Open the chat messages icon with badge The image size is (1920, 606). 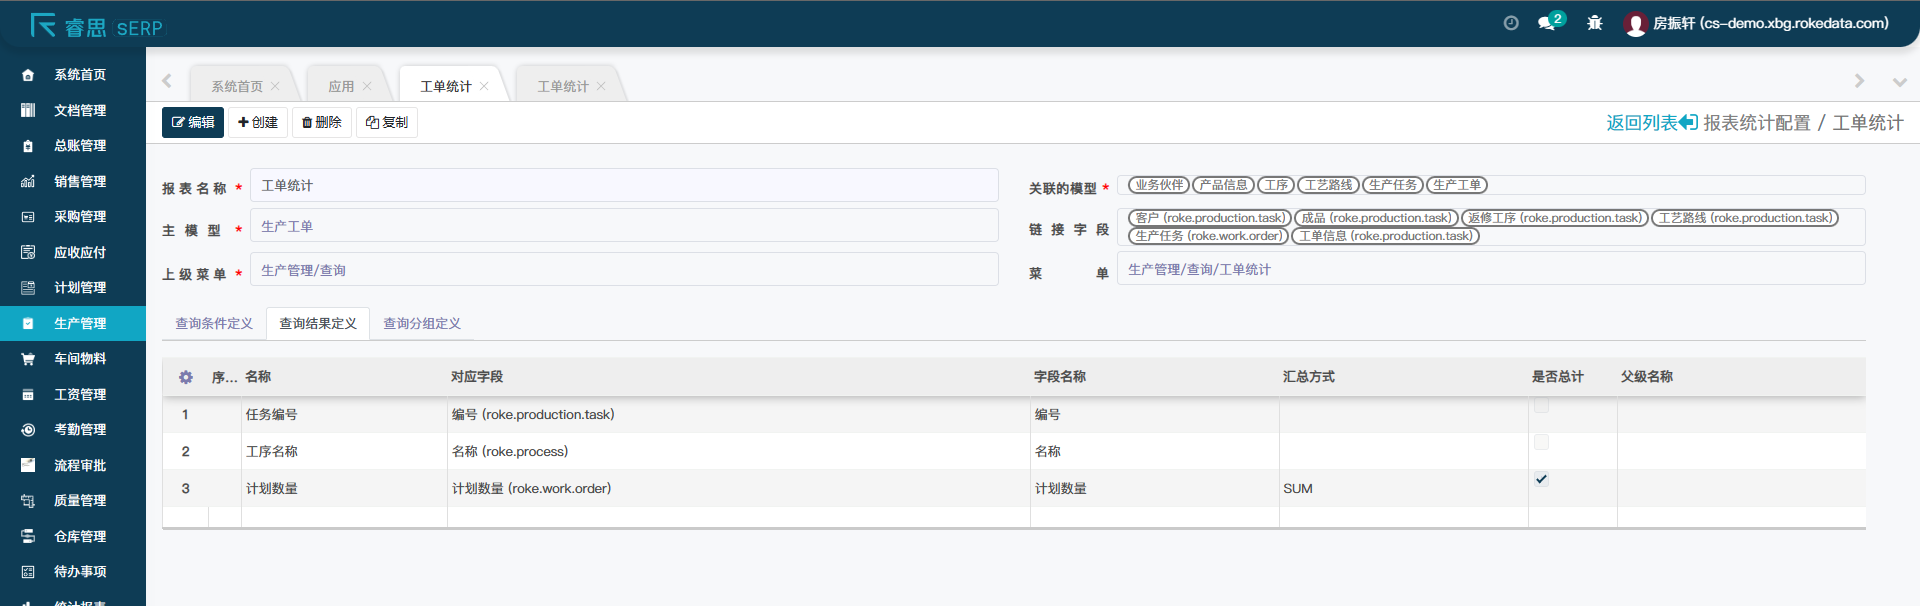pyautogui.click(x=1548, y=23)
